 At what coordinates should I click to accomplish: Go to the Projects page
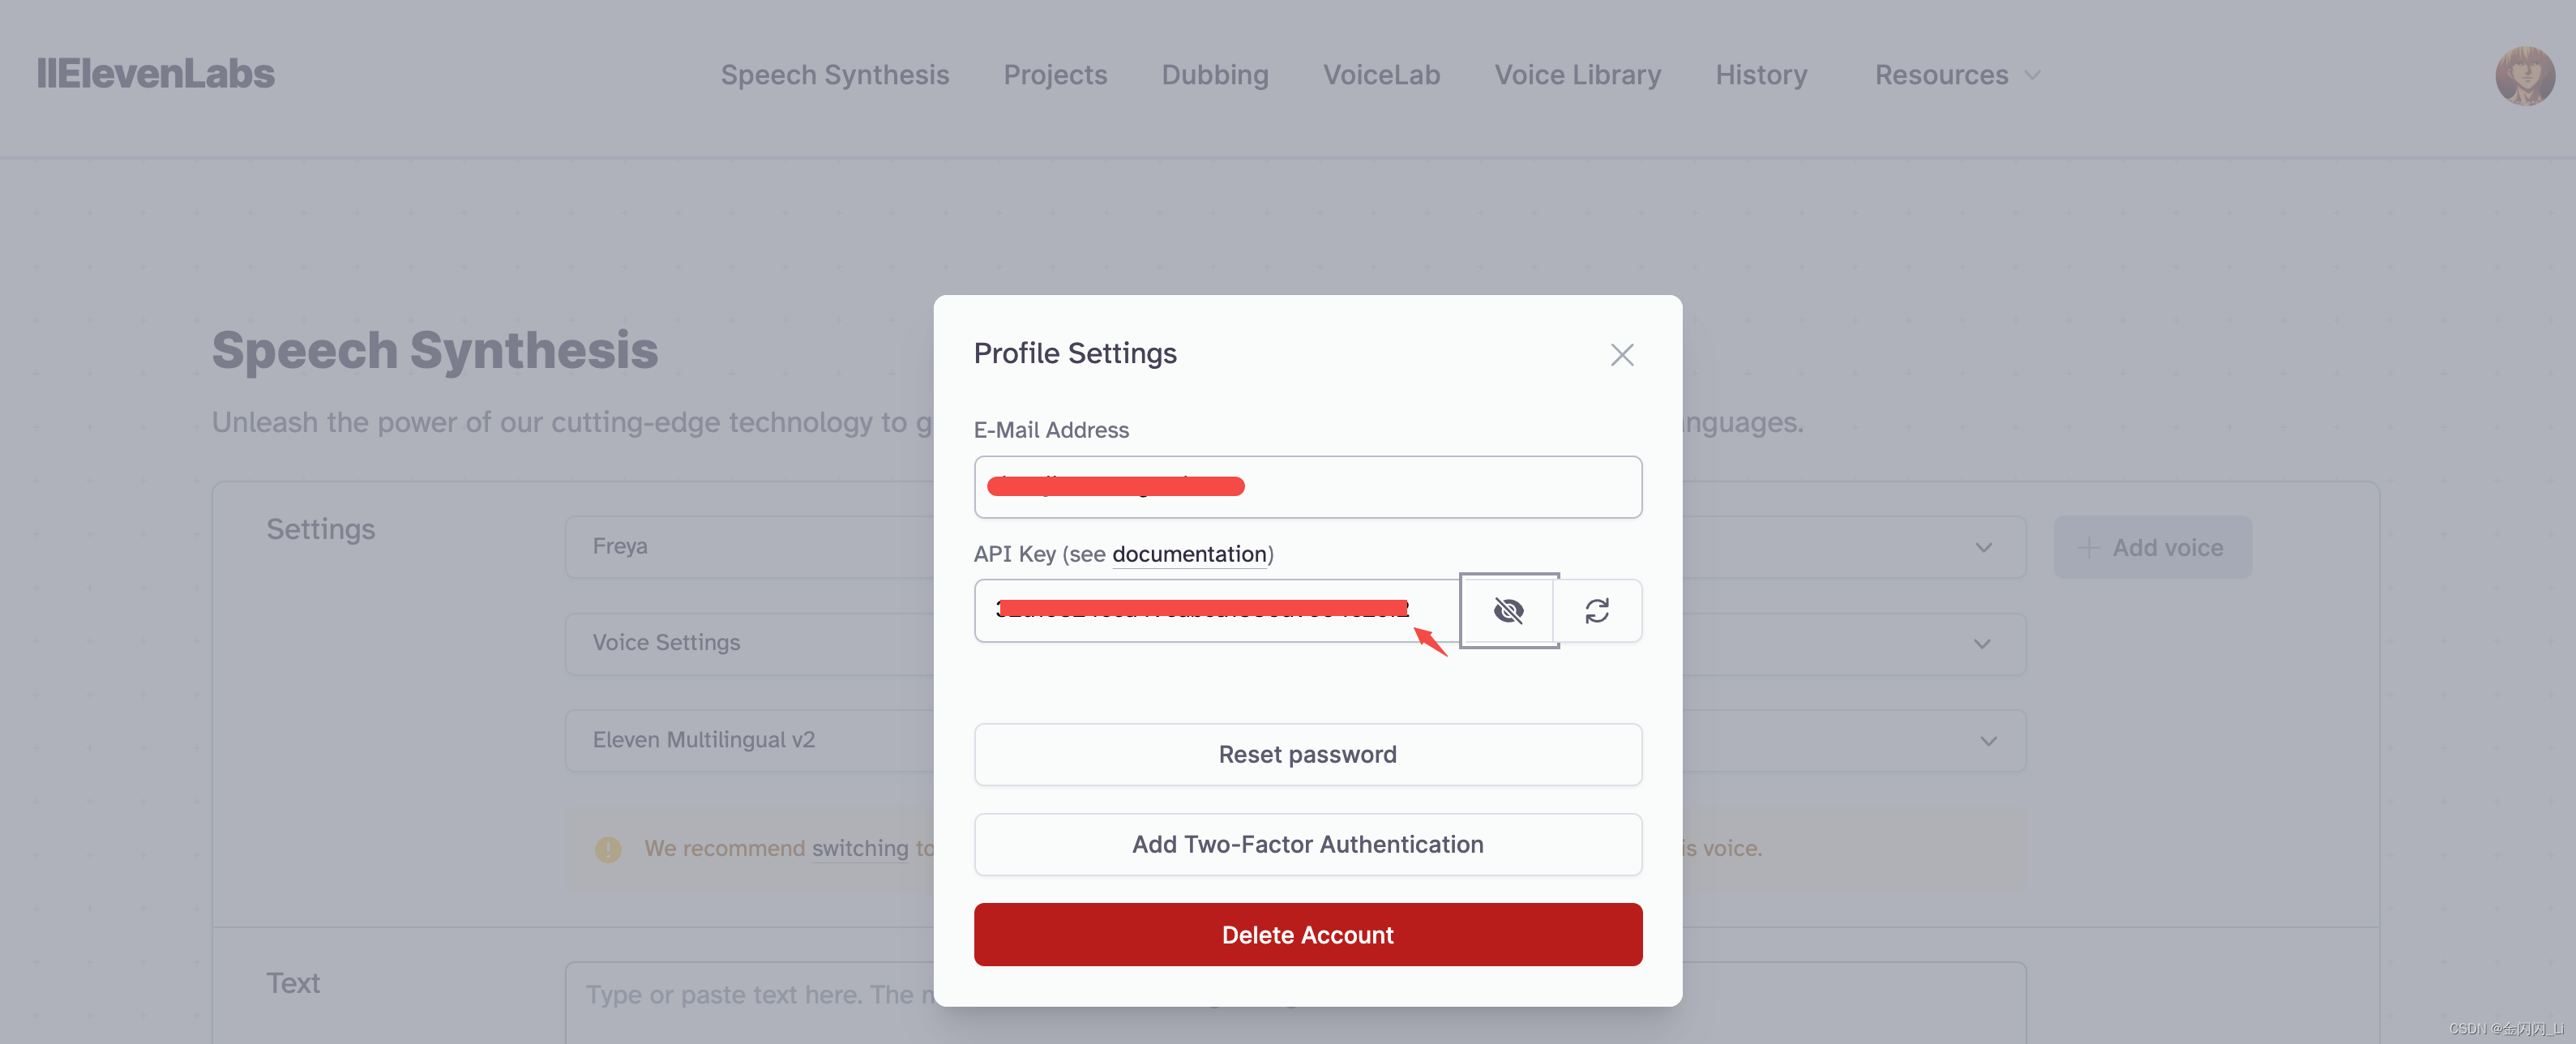tap(1055, 75)
